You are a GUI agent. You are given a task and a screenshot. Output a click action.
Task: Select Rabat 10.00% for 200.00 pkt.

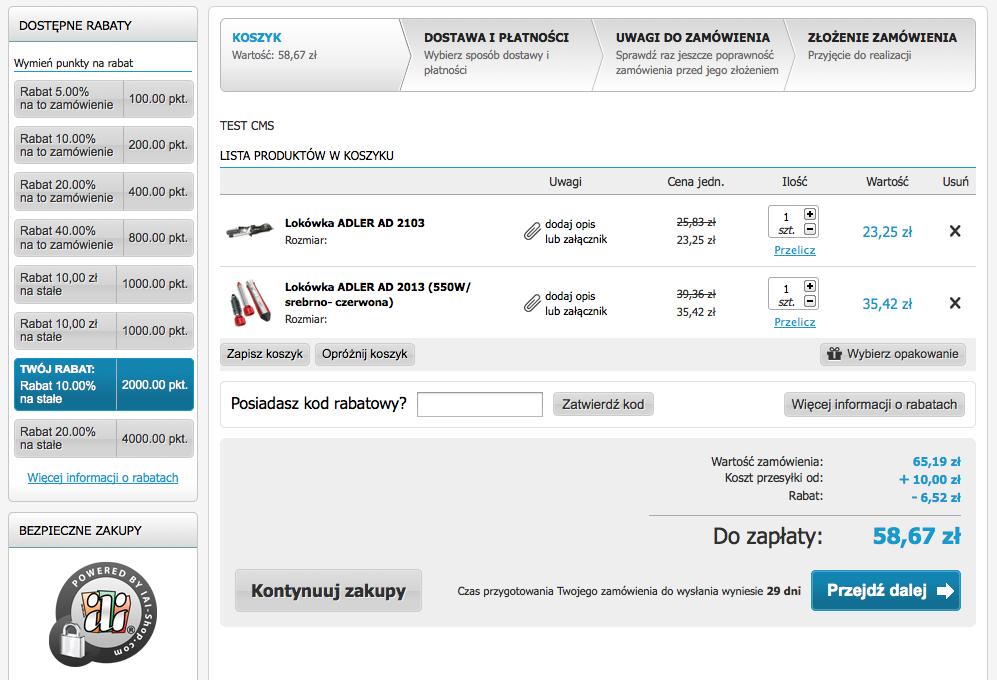pos(104,145)
